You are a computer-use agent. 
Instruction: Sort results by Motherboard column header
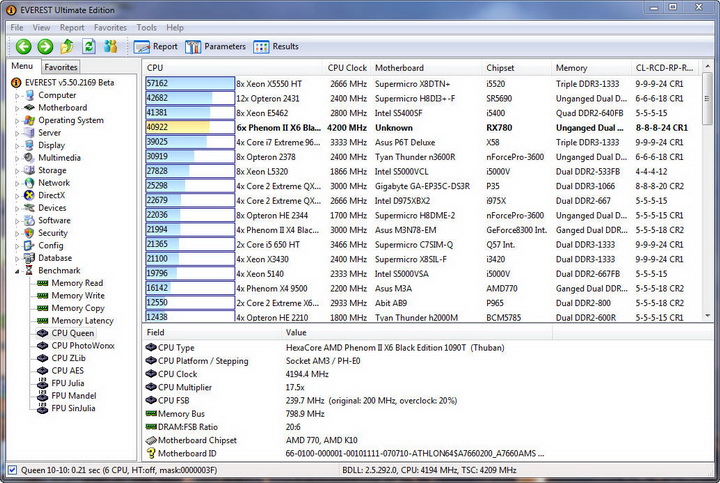[427, 68]
